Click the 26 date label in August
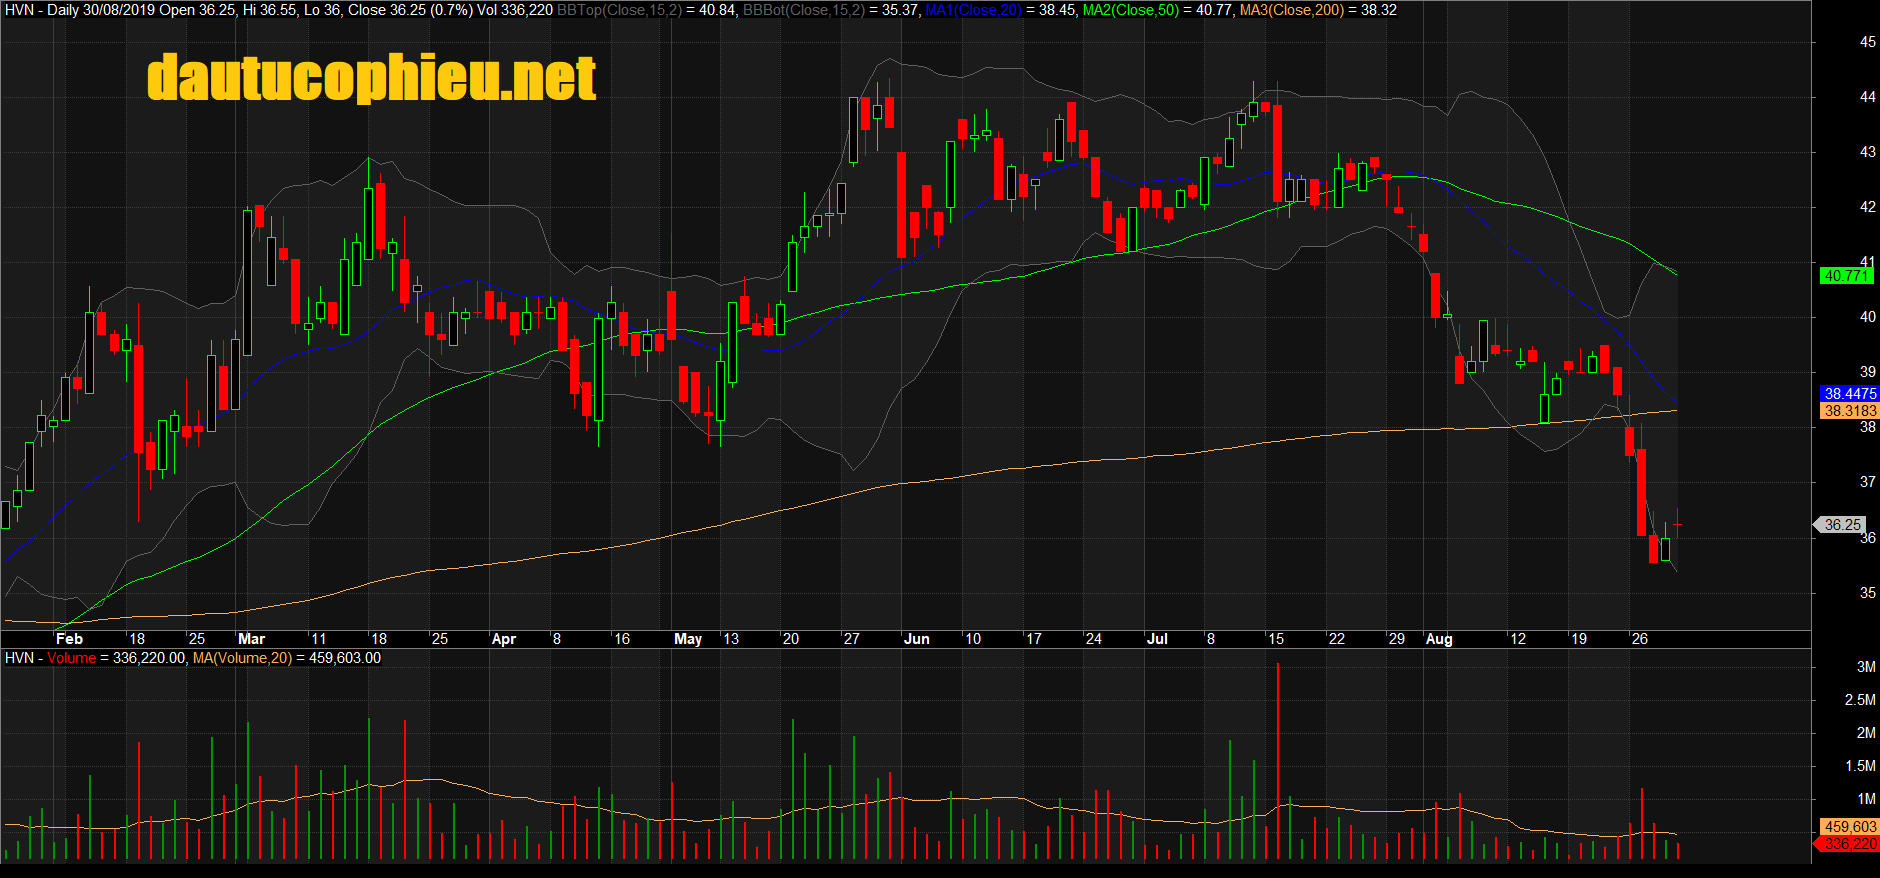Viewport: 1880px width, 878px height. pyautogui.click(x=1640, y=639)
